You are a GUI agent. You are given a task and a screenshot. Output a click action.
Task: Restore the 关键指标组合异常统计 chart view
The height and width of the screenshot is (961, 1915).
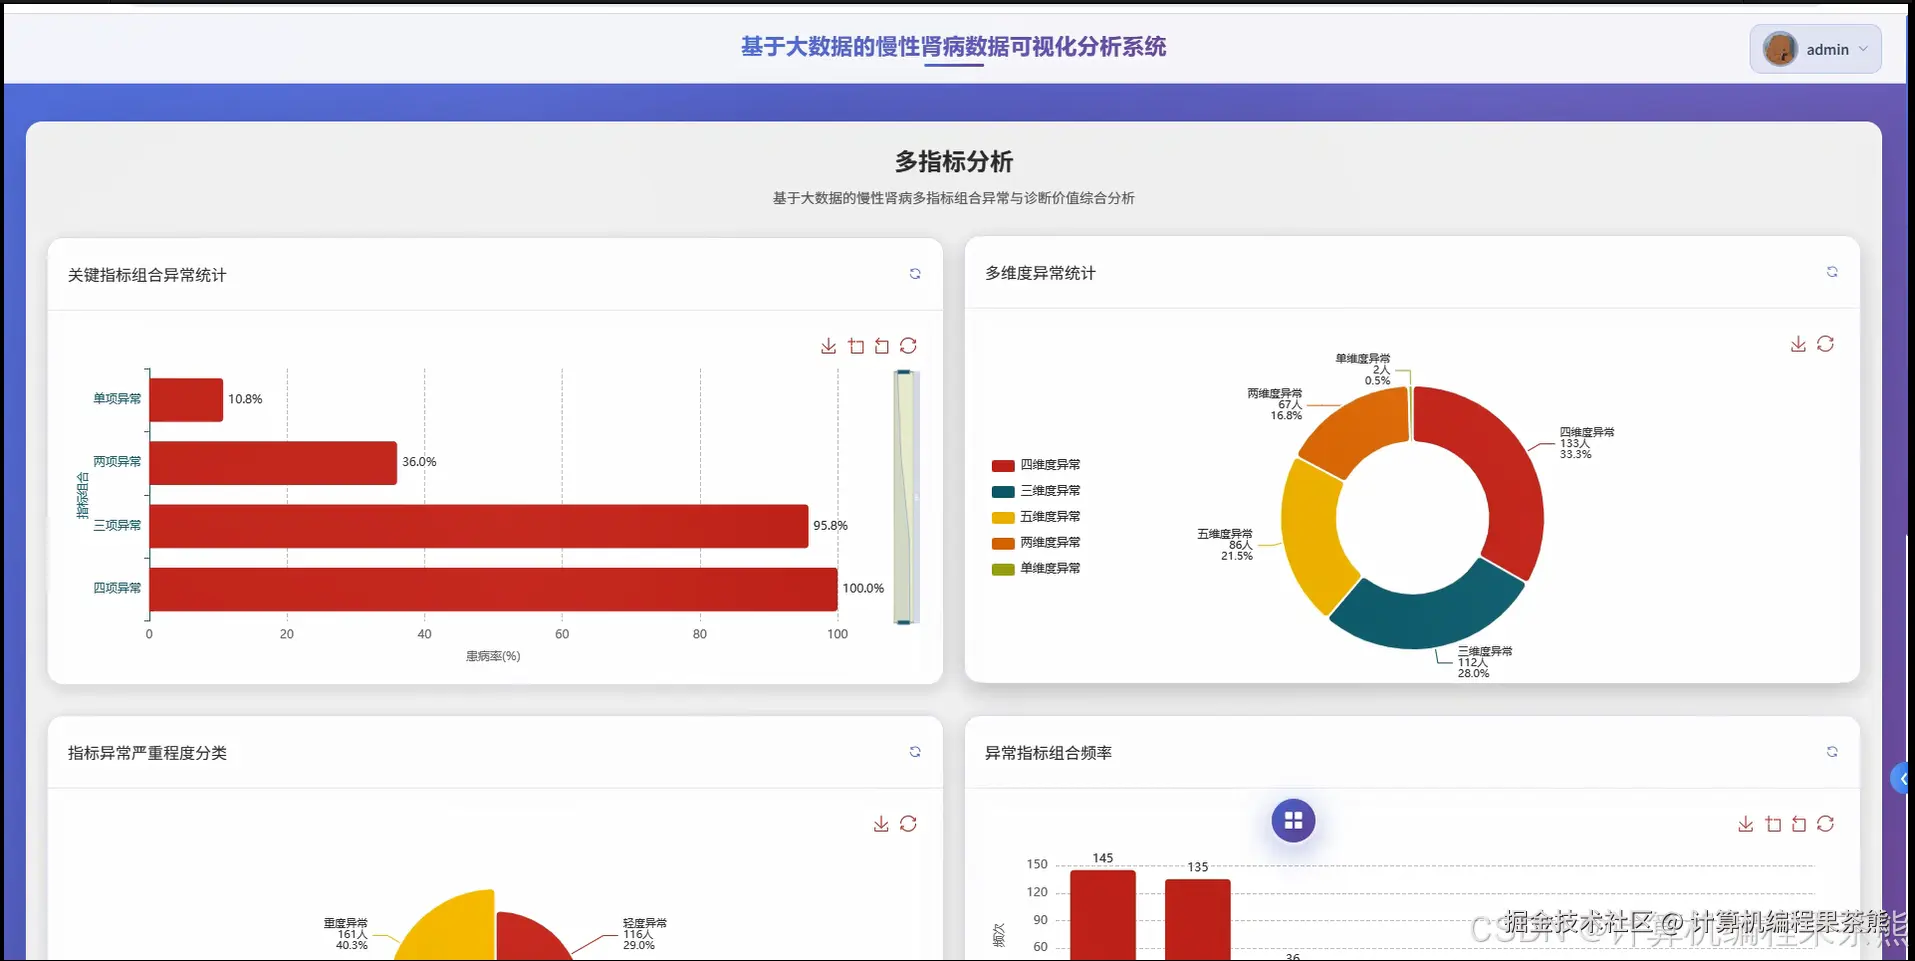pyautogui.click(x=908, y=346)
